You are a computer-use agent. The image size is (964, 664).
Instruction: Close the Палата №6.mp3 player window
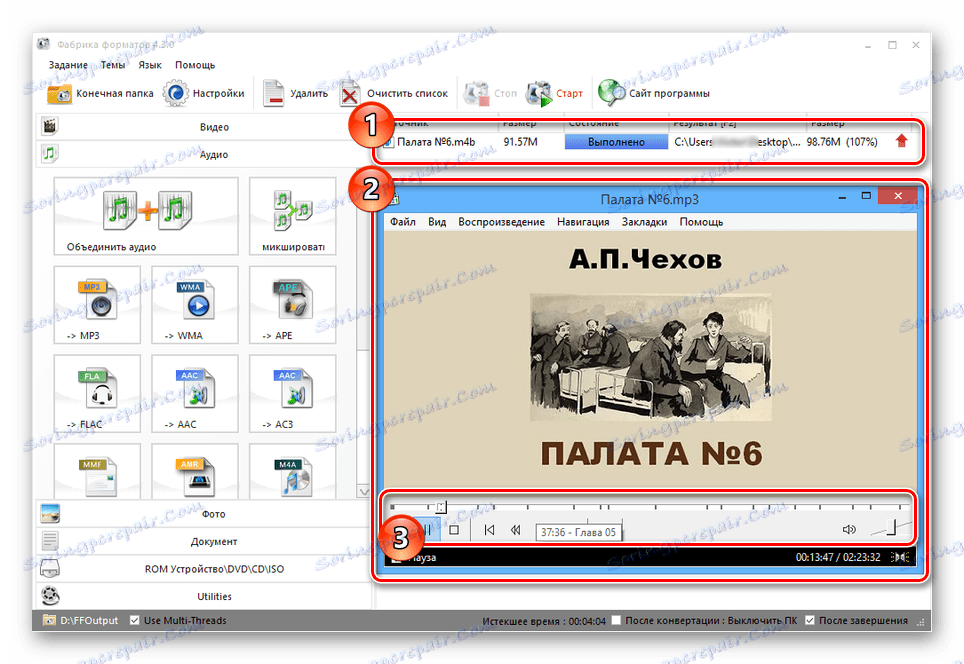pos(898,196)
